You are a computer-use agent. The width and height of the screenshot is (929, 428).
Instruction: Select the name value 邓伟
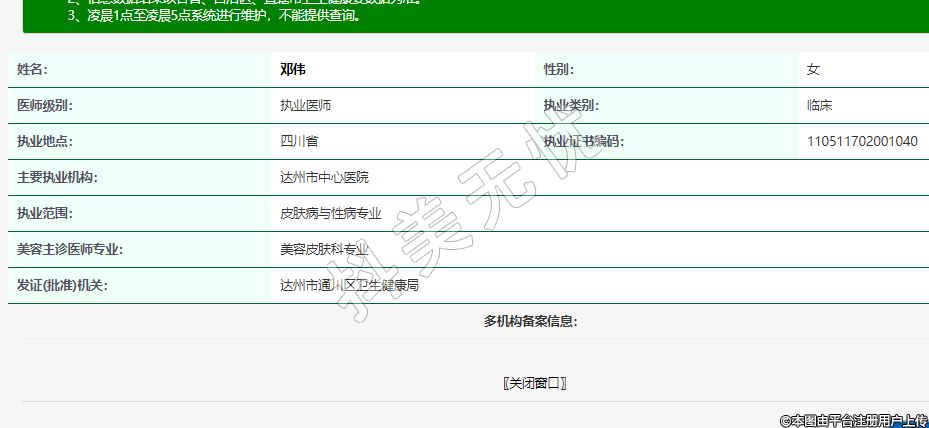coord(293,69)
